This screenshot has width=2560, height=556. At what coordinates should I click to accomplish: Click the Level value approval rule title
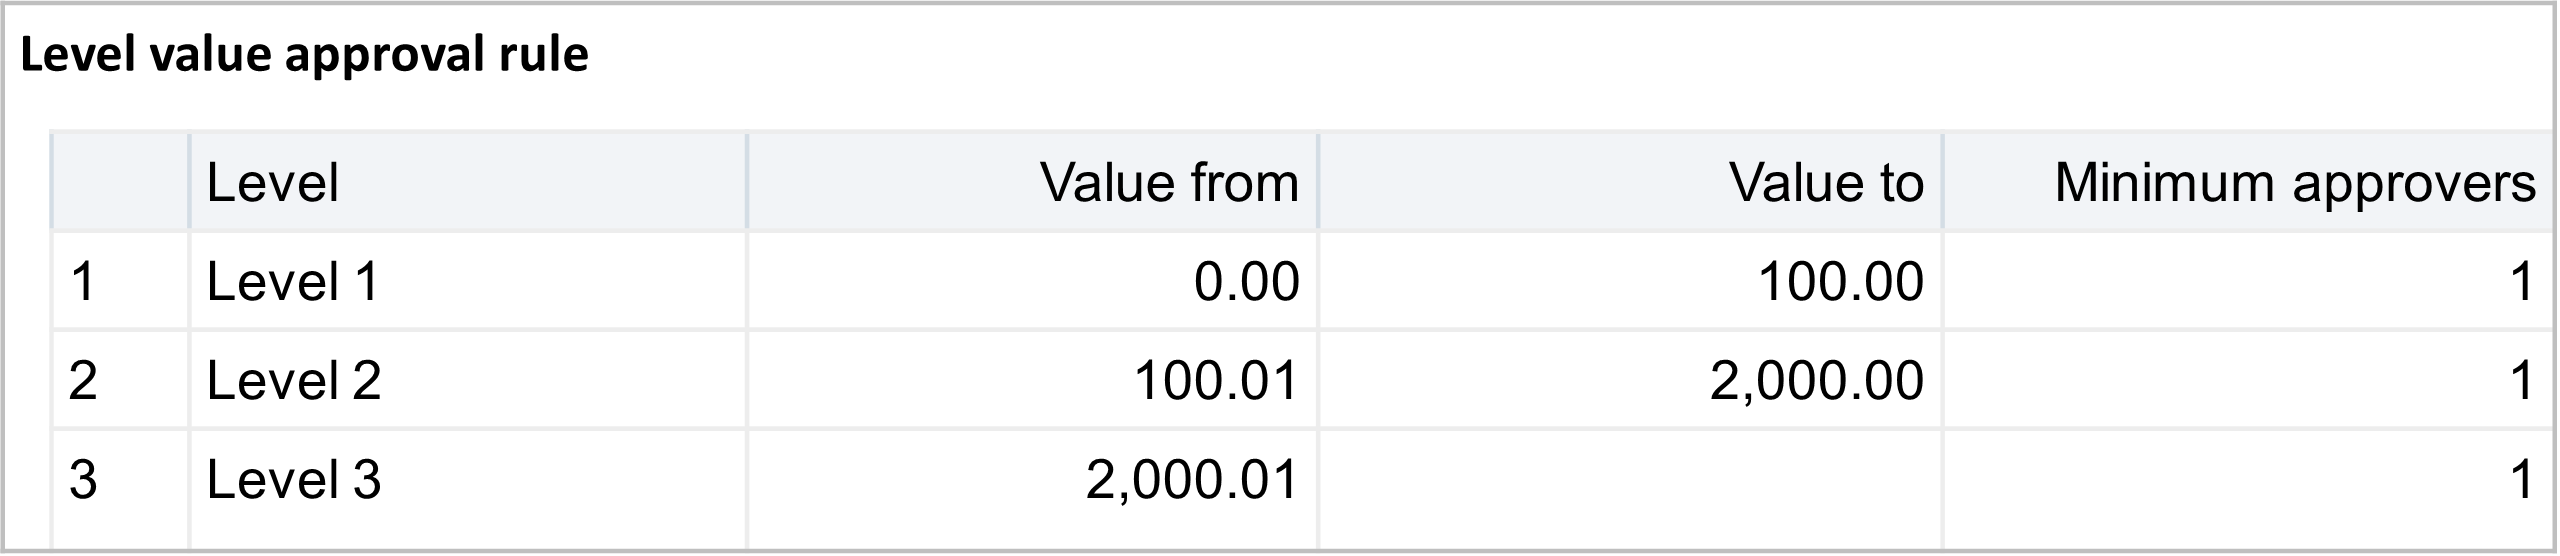[304, 56]
